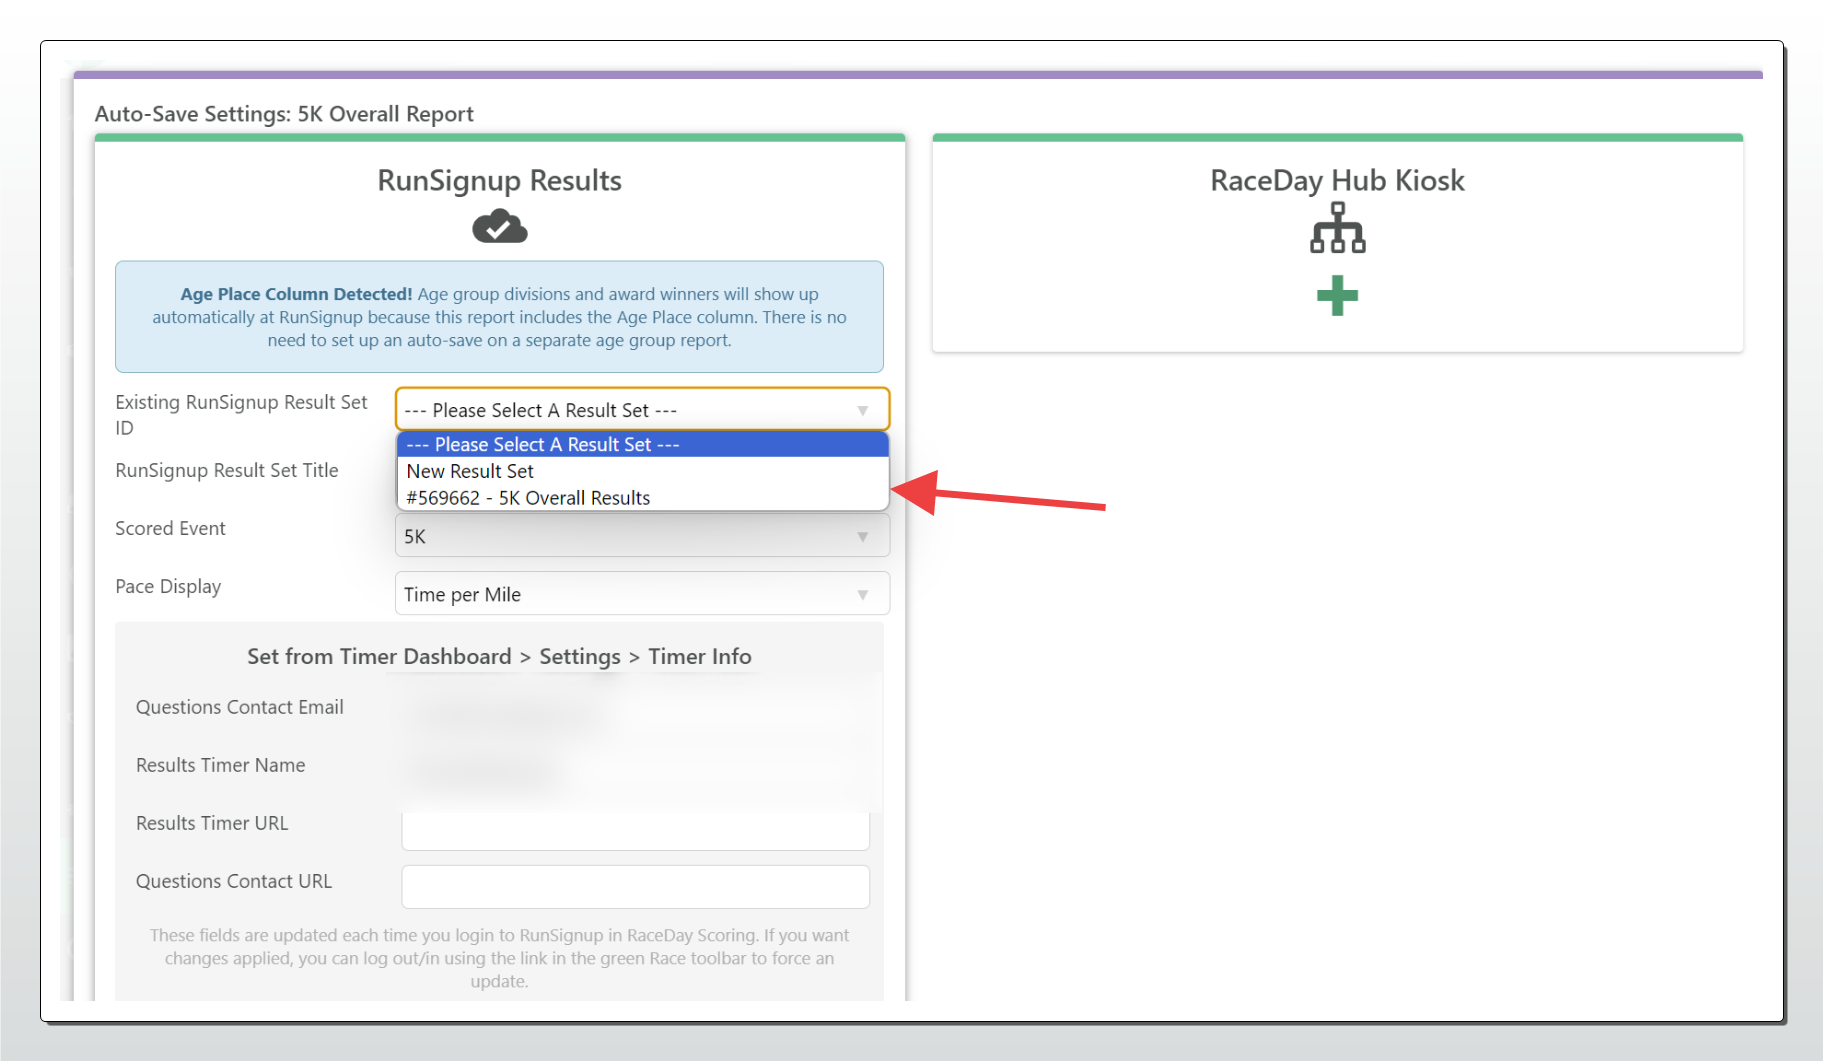Click the Questions Contact URL input field
Screen dimensions: 1823x1061
click(x=635, y=887)
